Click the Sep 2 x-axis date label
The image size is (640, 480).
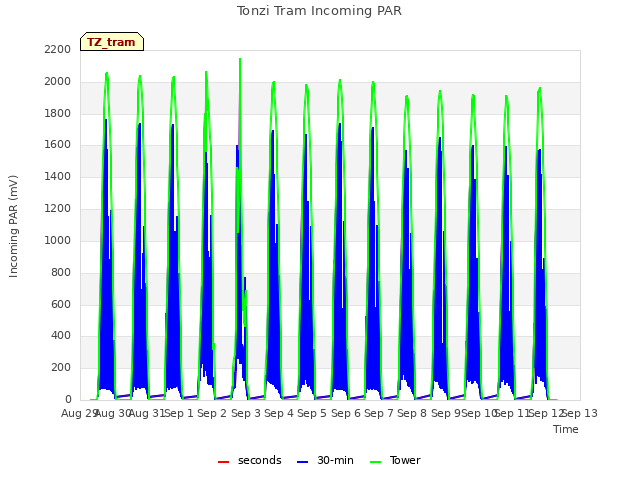[x=212, y=413]
